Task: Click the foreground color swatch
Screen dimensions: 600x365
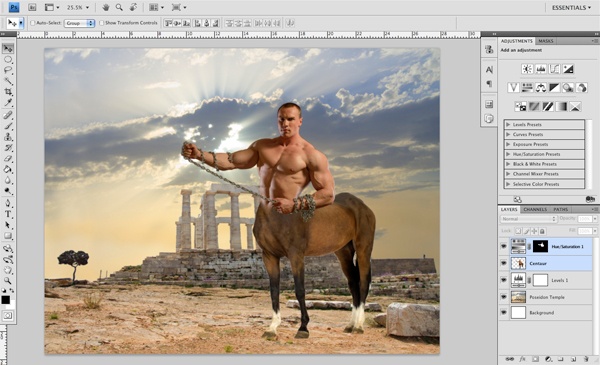Action: (x=5, y=300)
